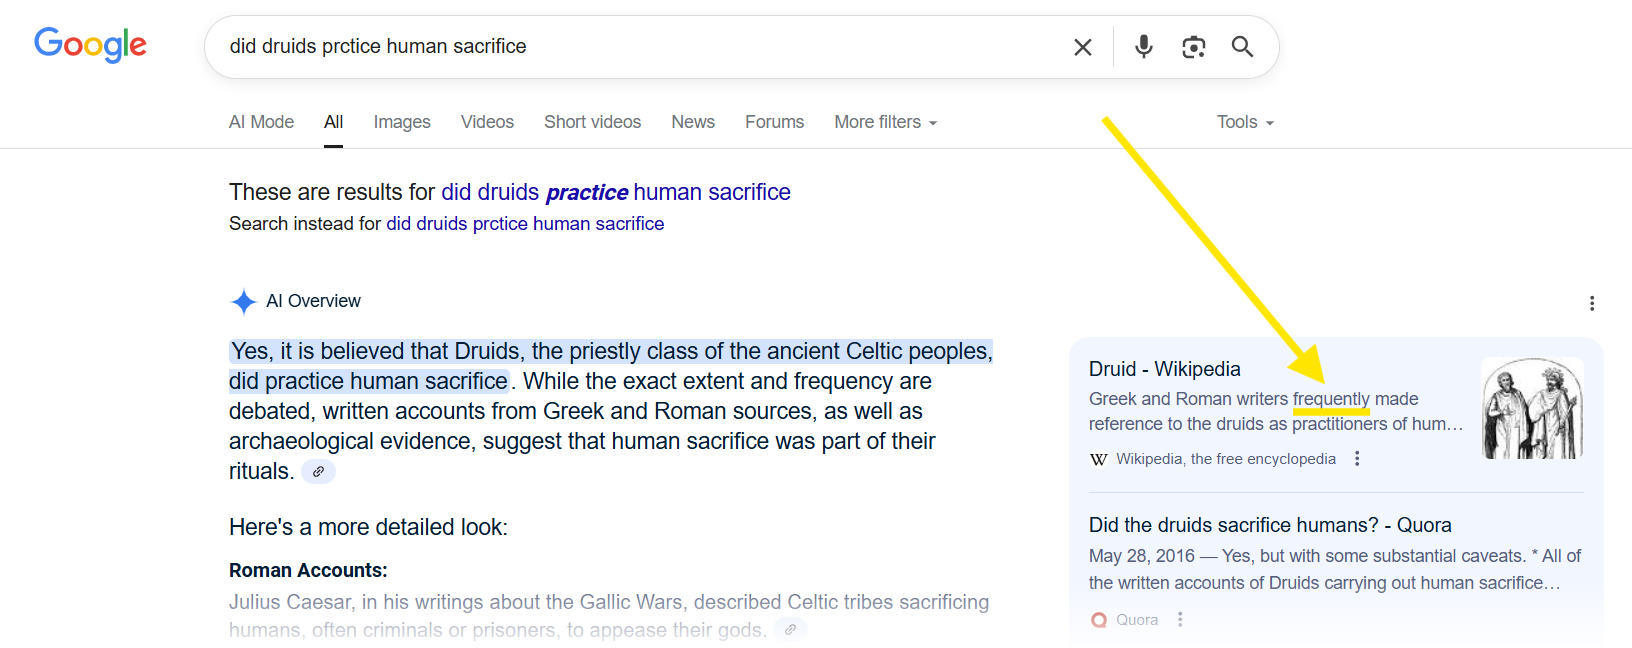
Task: Click the Druid Wikipedia thumbnail image
Action: tap(1532, 408)
